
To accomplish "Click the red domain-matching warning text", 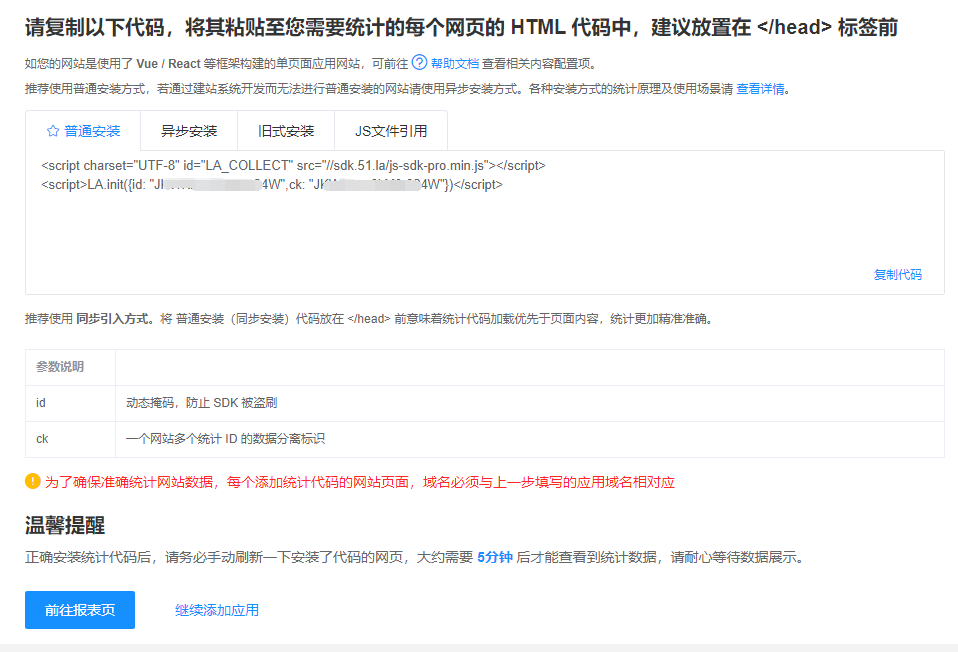I will (x=359, y=482).
